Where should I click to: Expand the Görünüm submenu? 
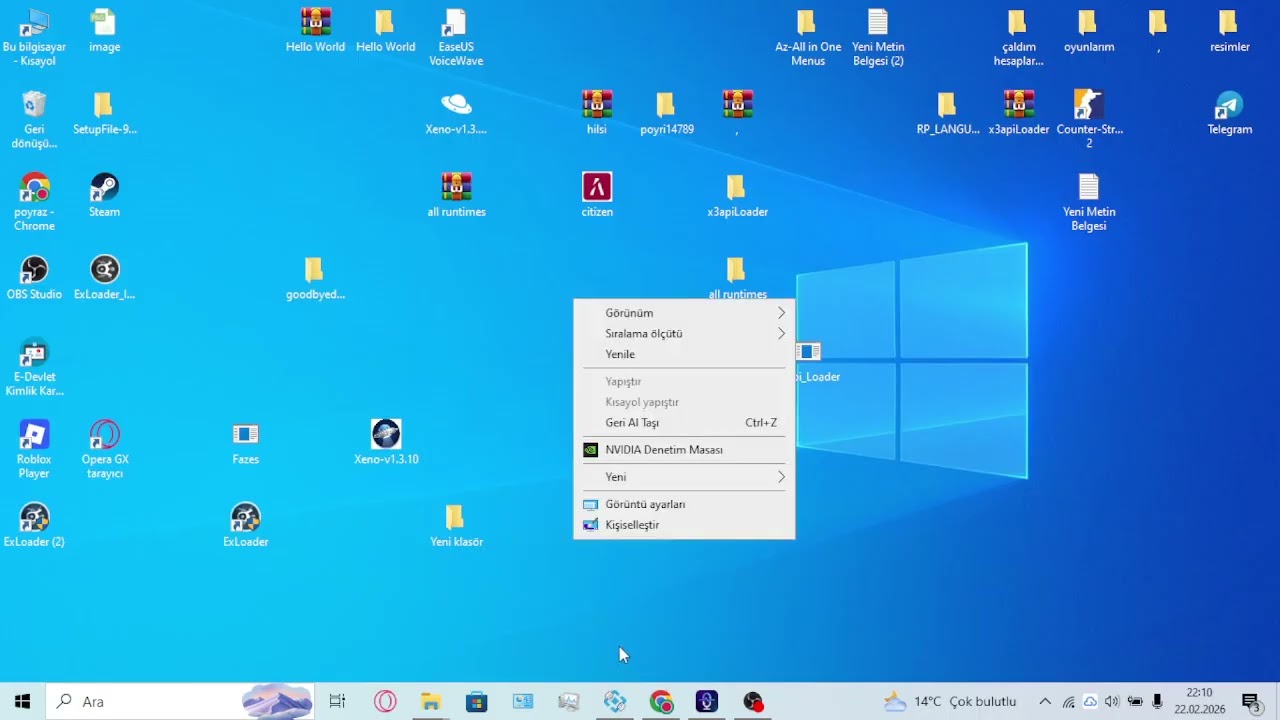684,313
